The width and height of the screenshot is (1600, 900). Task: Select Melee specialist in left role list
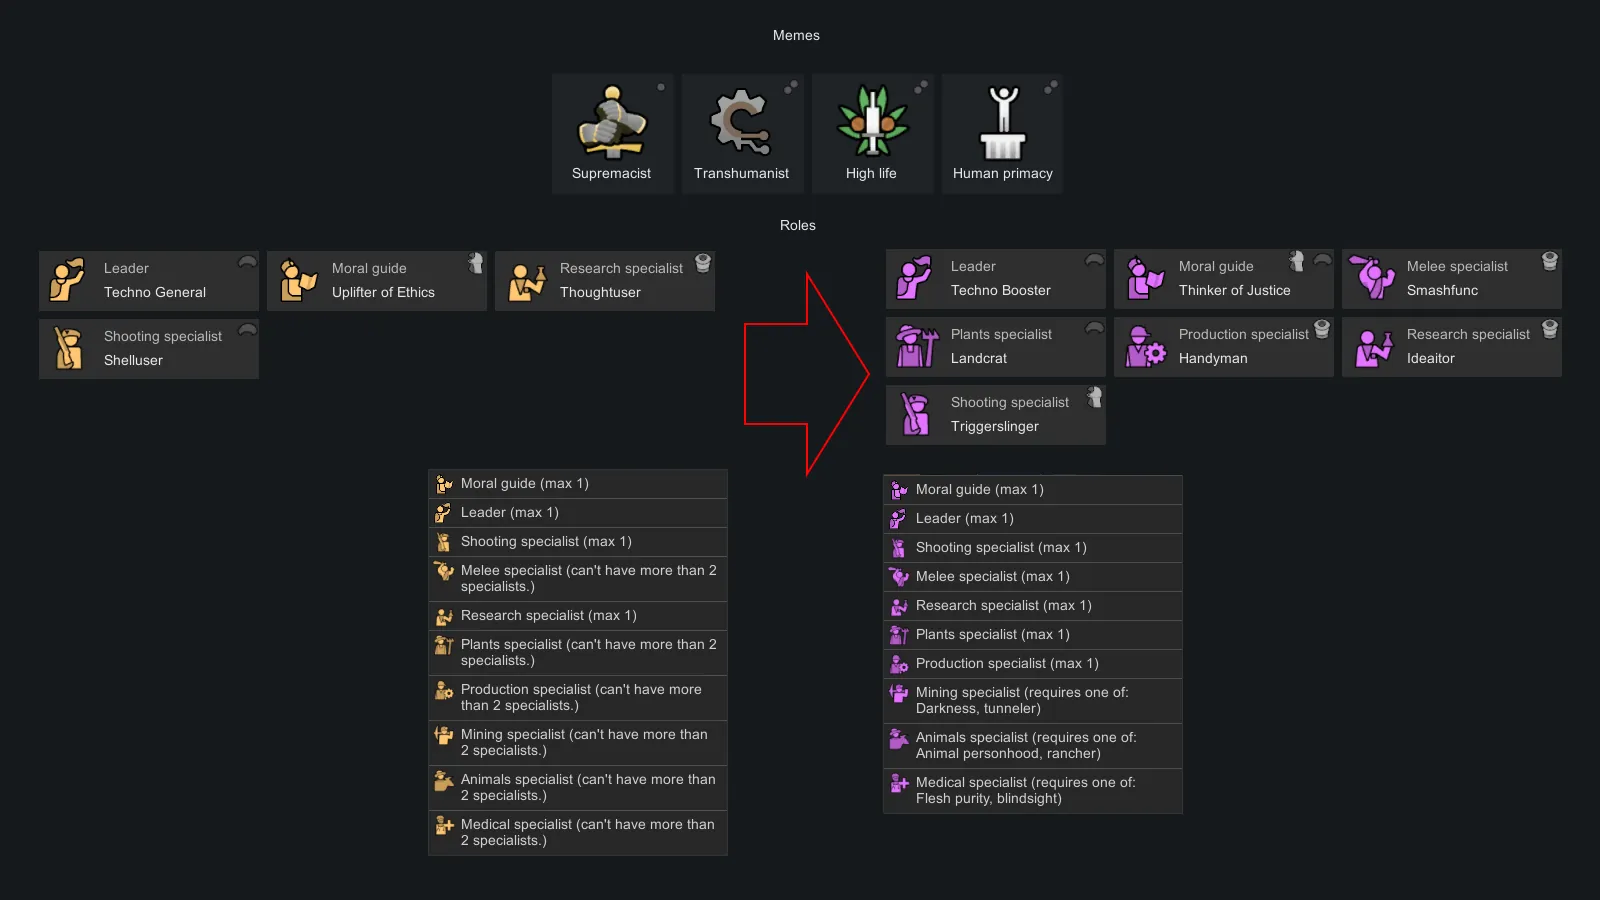pyautogui.click(x=578, y=578)
